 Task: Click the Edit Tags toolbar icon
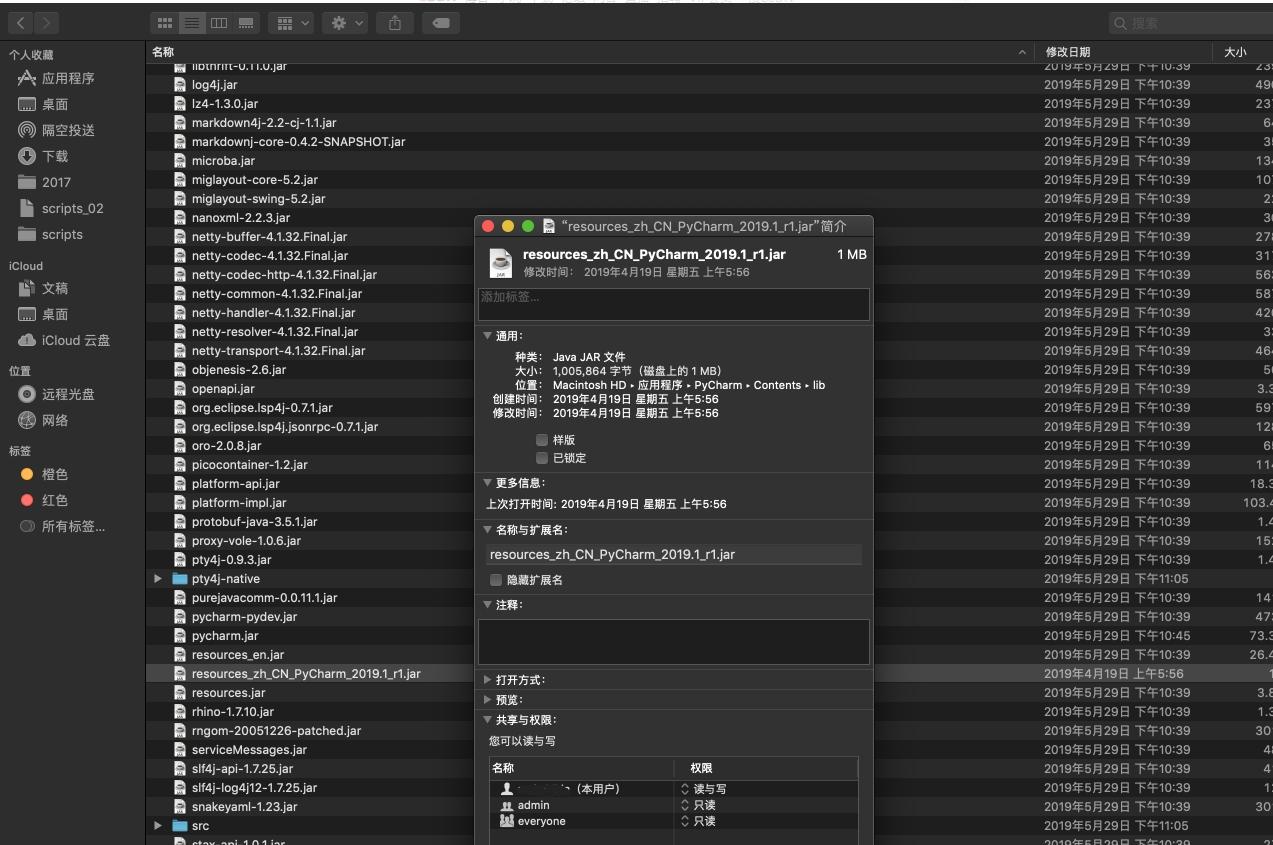441,22
